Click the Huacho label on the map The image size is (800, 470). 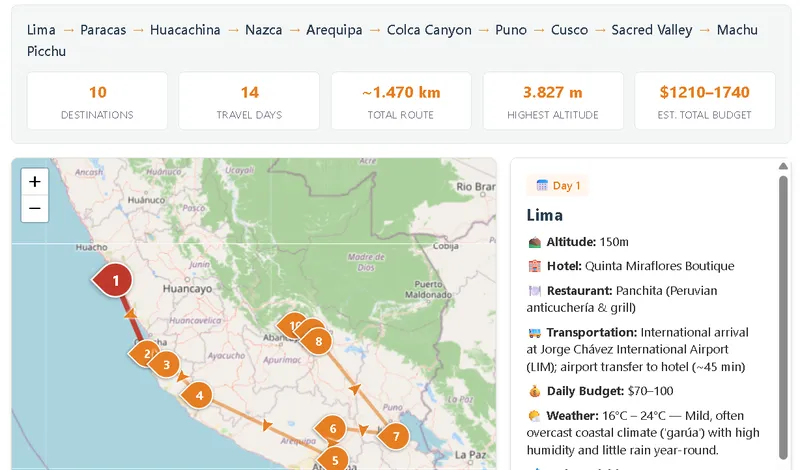tap(91, 248)
